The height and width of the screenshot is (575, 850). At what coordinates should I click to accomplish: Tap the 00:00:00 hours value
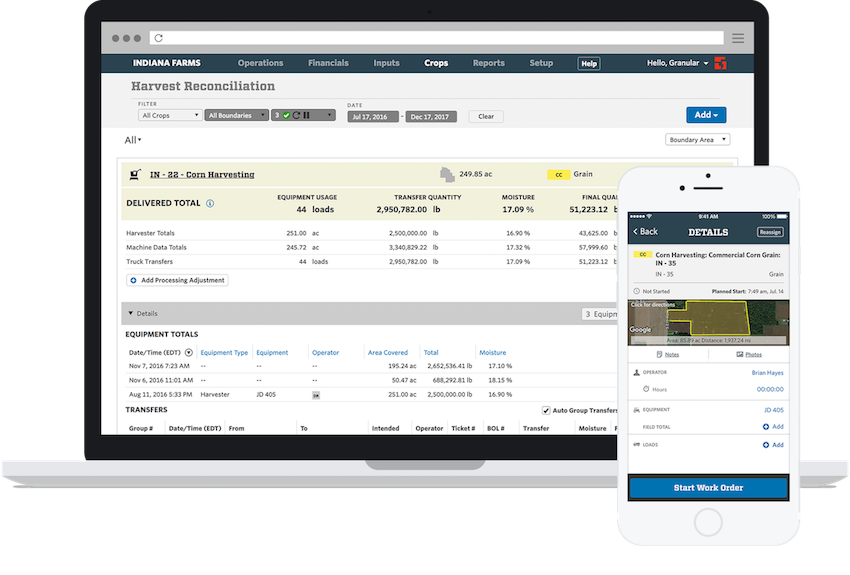point(770,390)
